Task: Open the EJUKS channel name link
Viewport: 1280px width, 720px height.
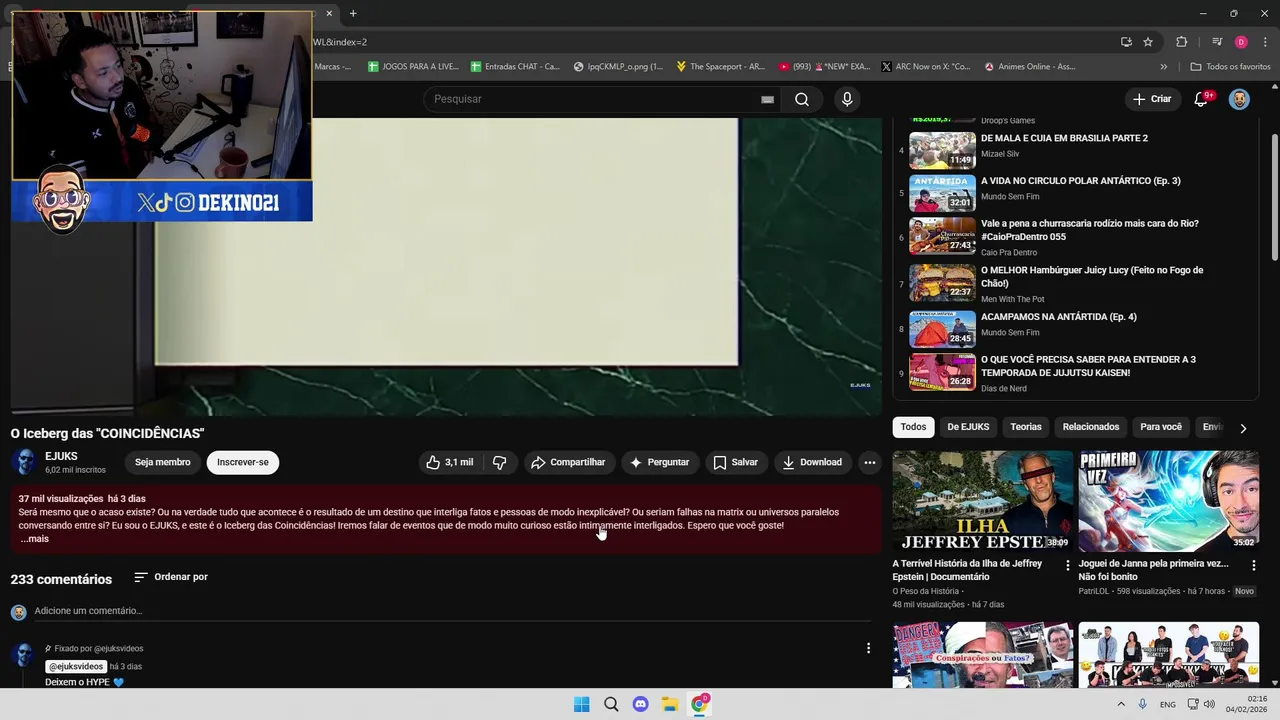Action: point(61,456)
